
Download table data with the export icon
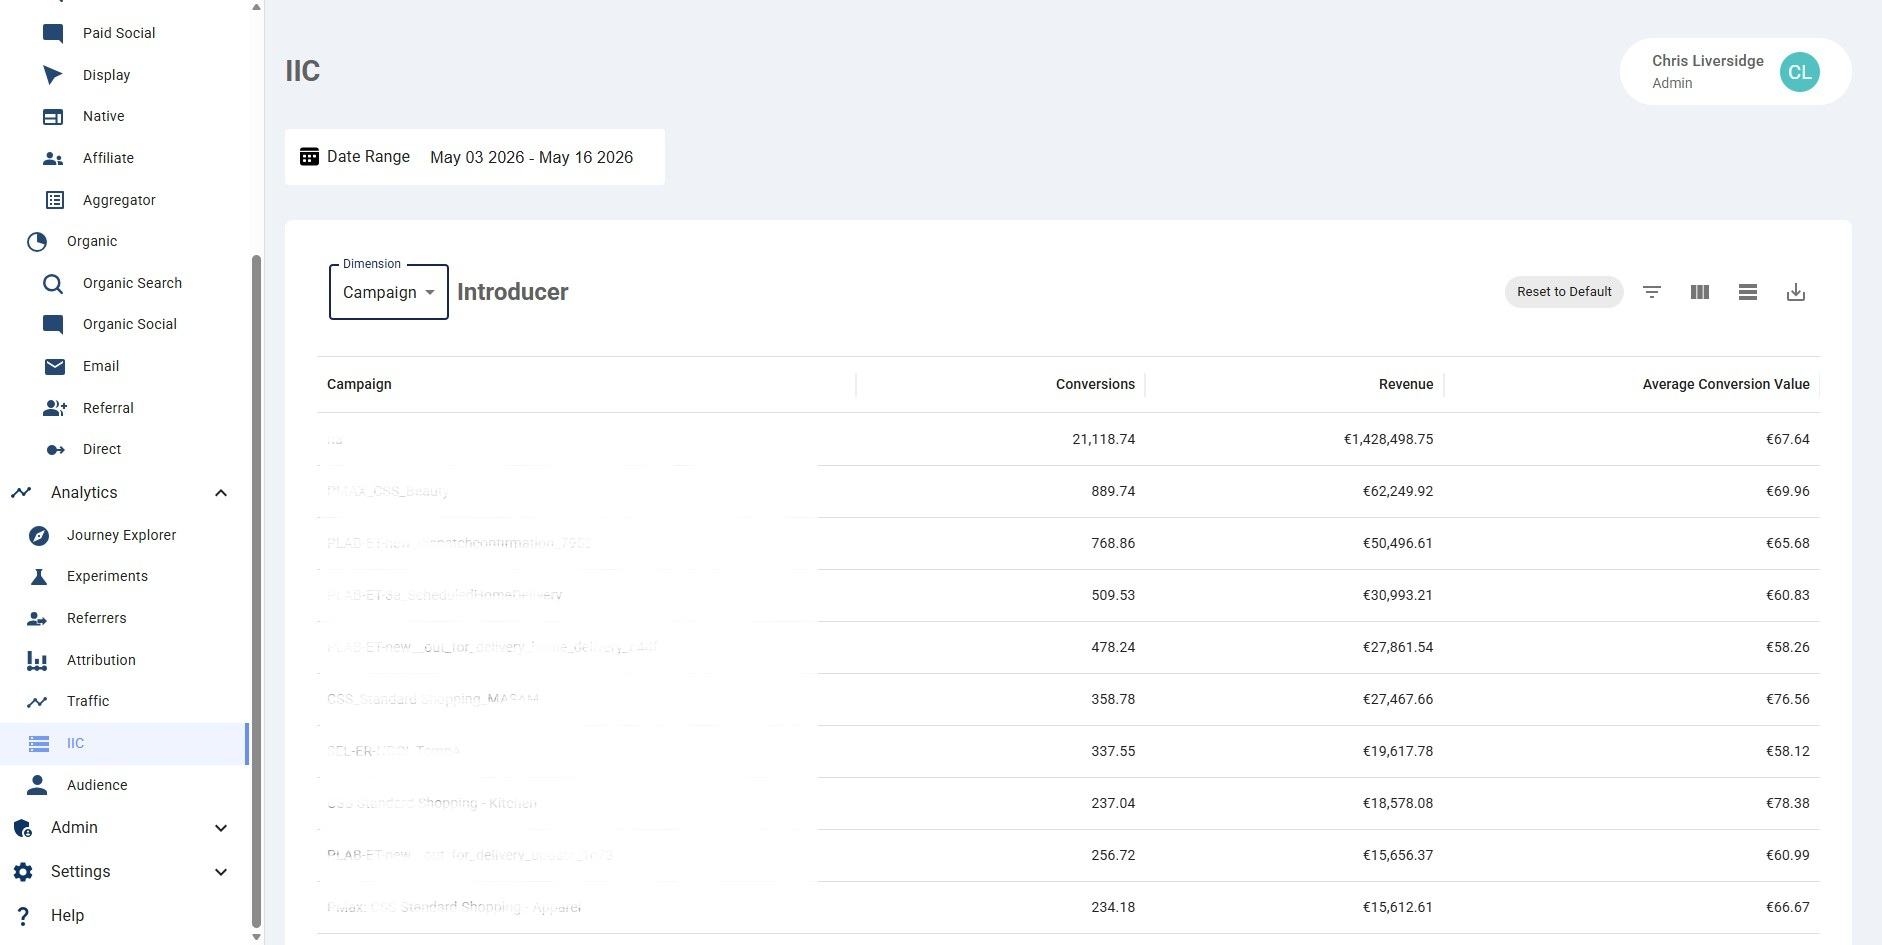point(1796,292)
